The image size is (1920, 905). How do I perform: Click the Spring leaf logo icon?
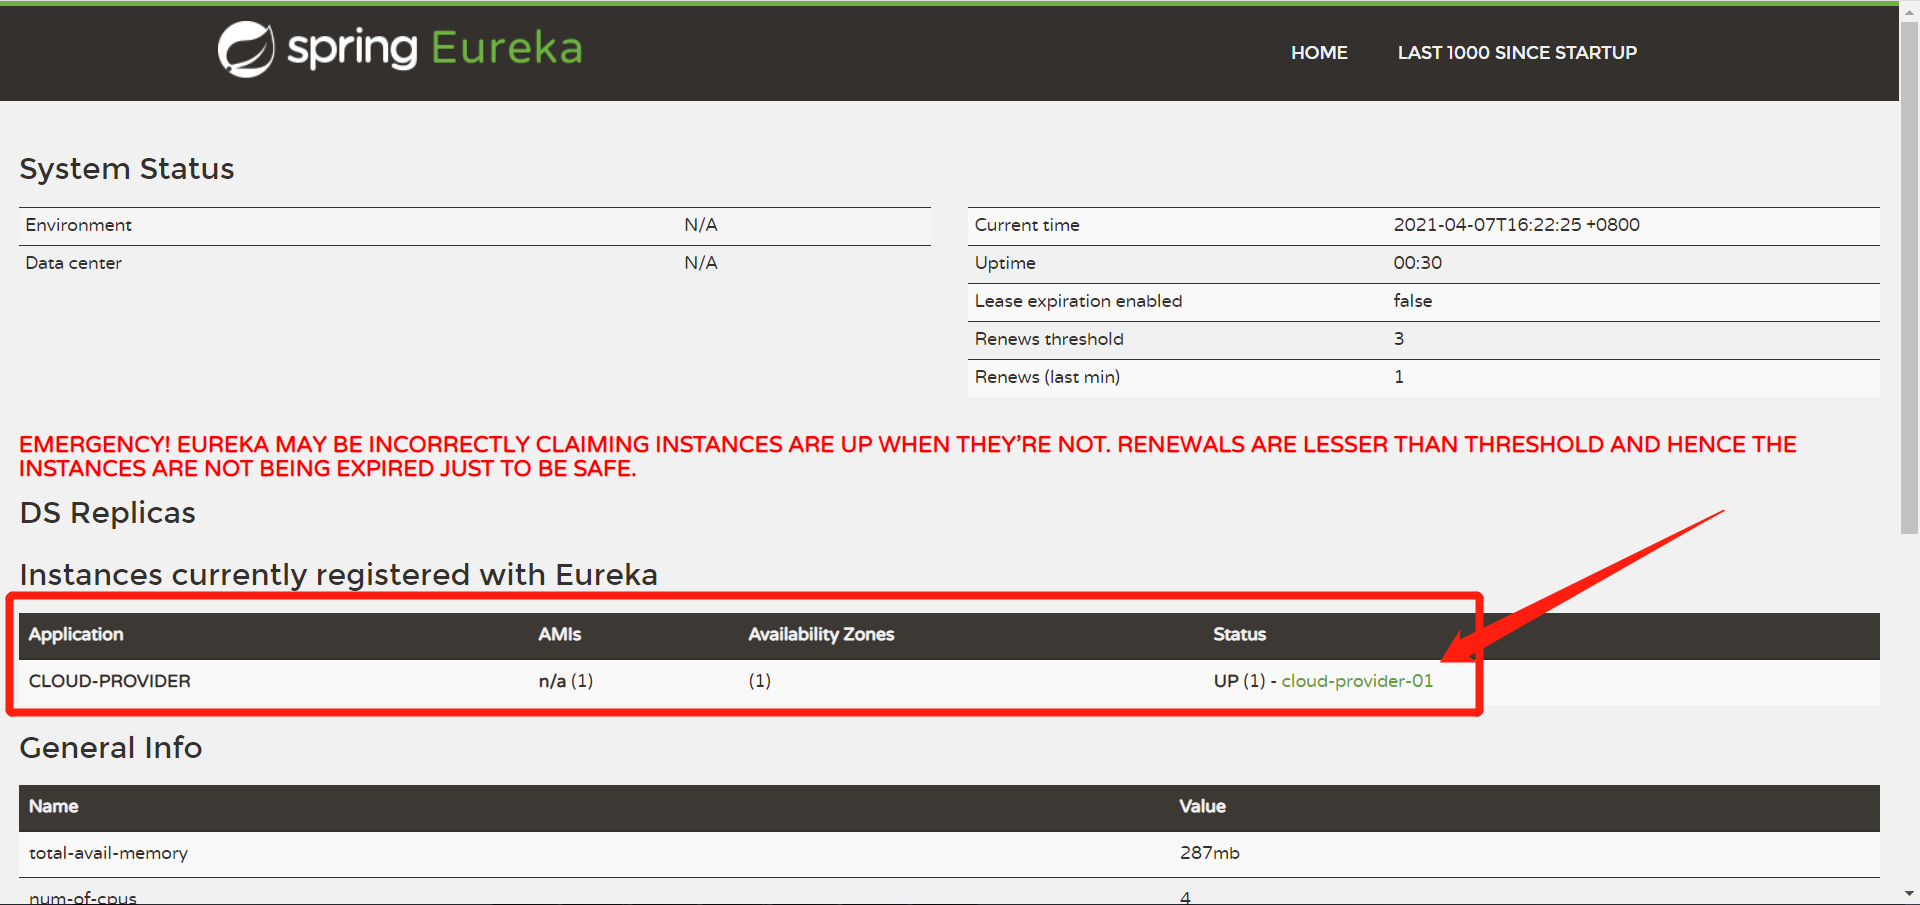[246, 49]
